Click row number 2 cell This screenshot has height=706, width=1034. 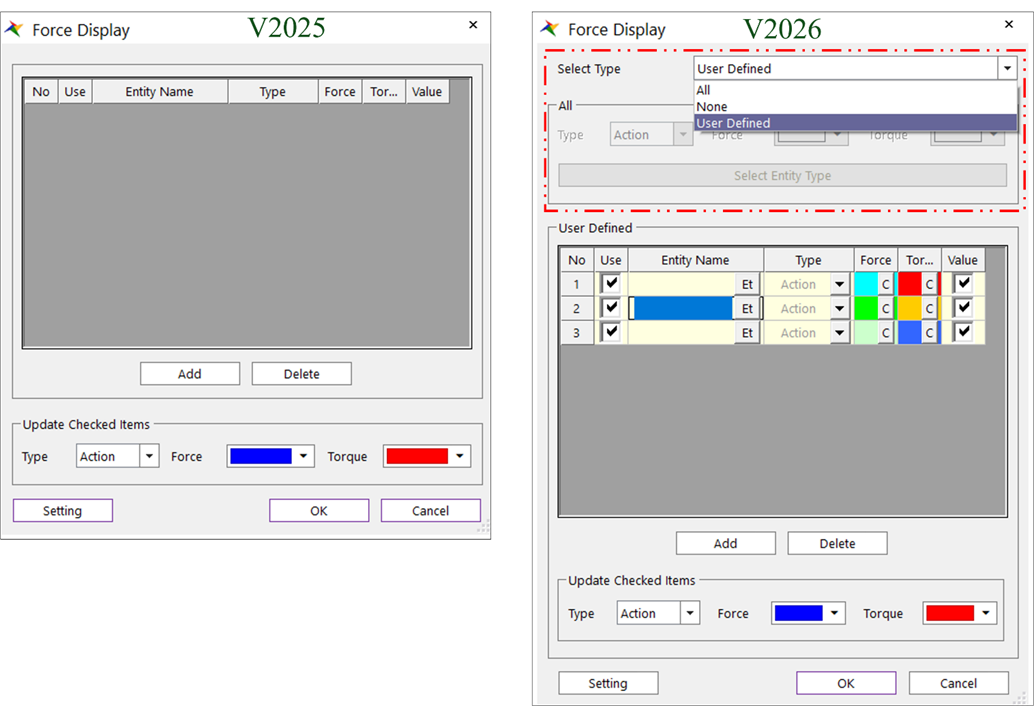[x=577, y=309]
